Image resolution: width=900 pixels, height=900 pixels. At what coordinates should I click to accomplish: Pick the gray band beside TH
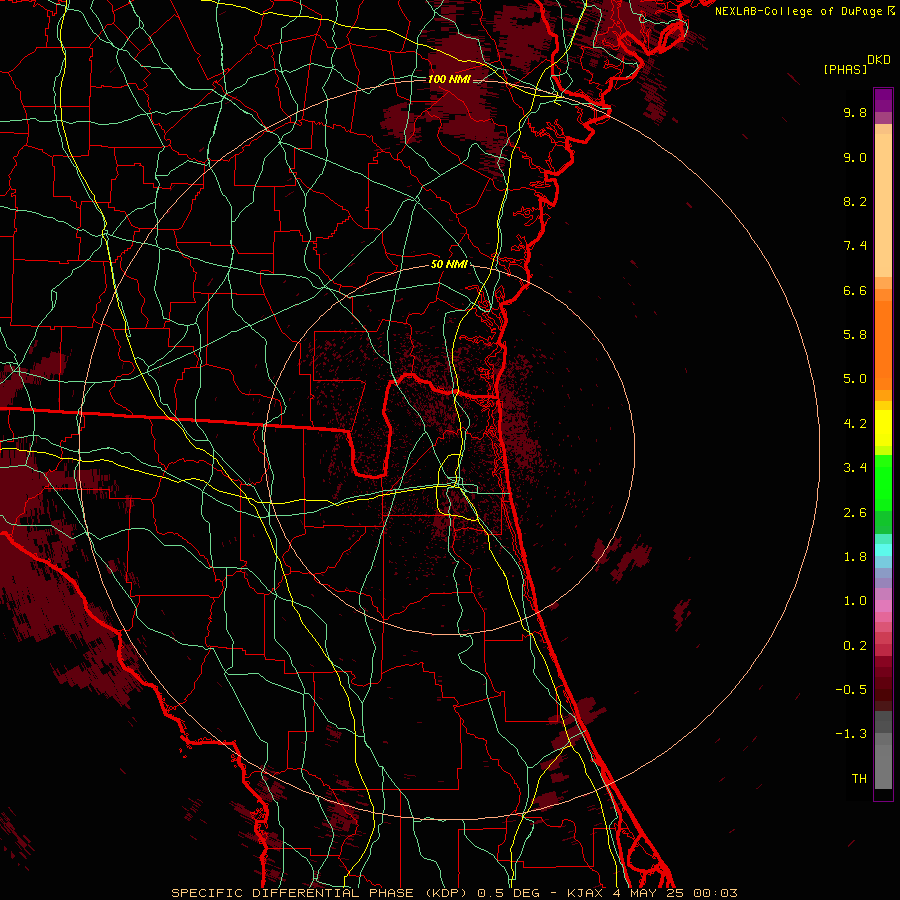(x=883, y=766)
